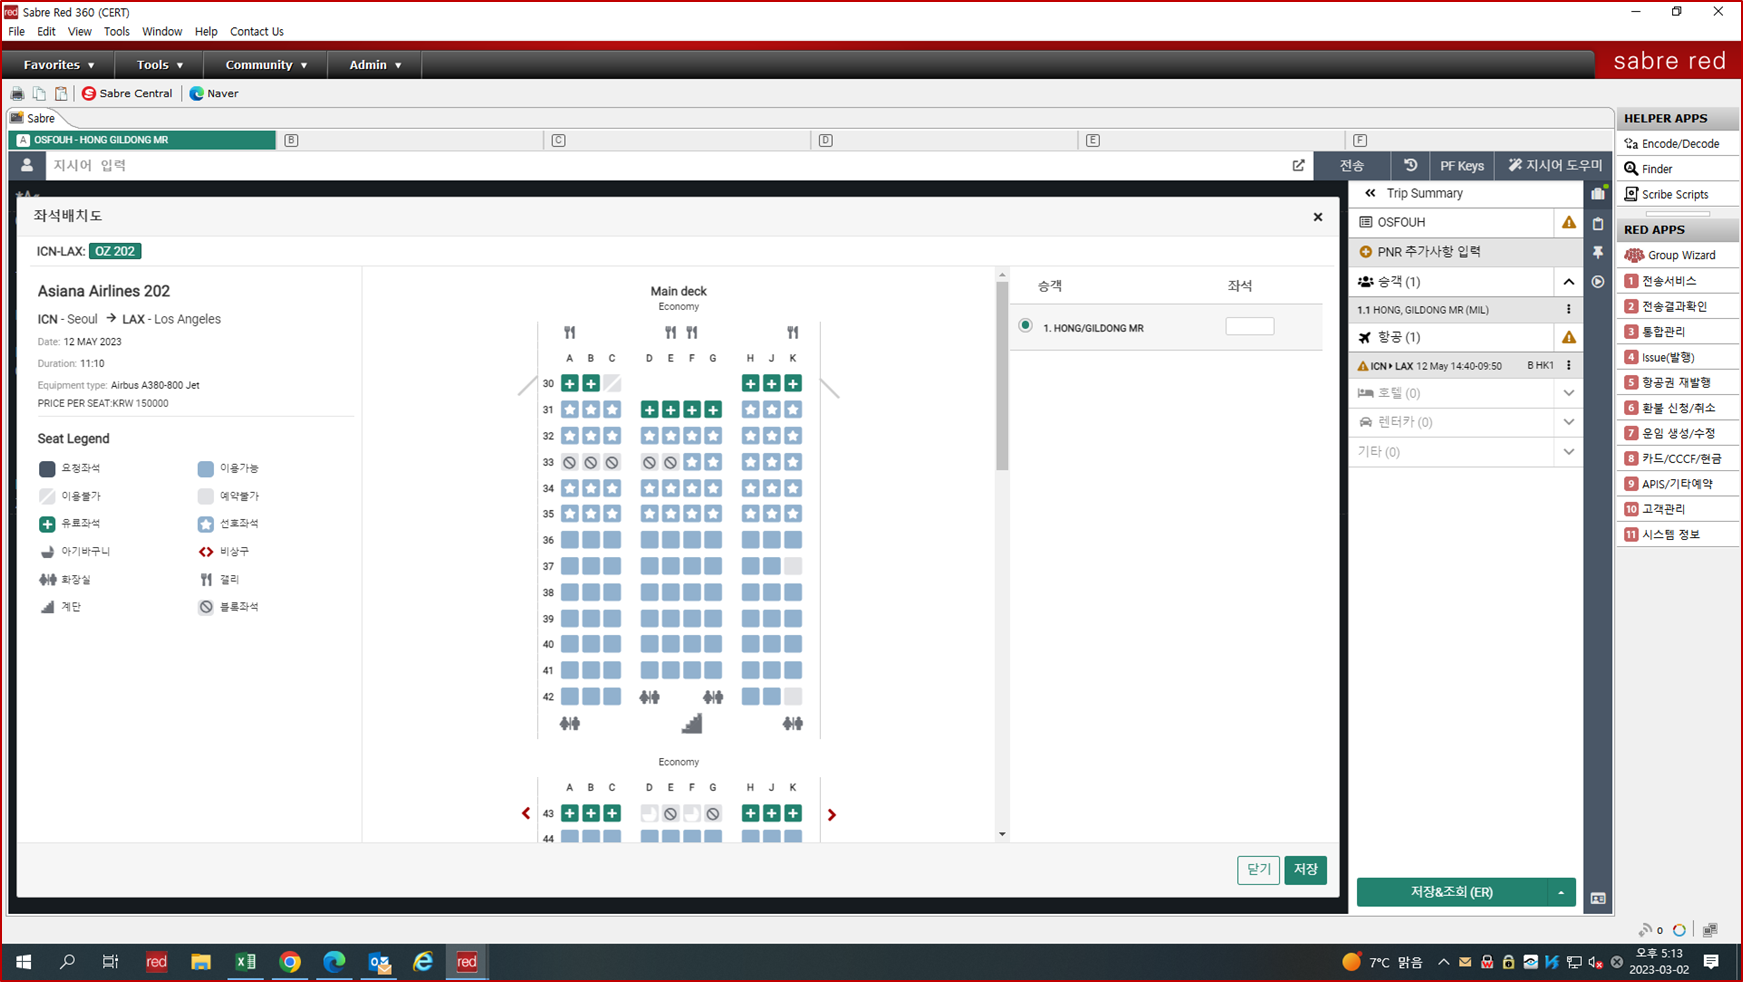
Task: Open the Tools dropdown in black bar
Action: point(160,65)
